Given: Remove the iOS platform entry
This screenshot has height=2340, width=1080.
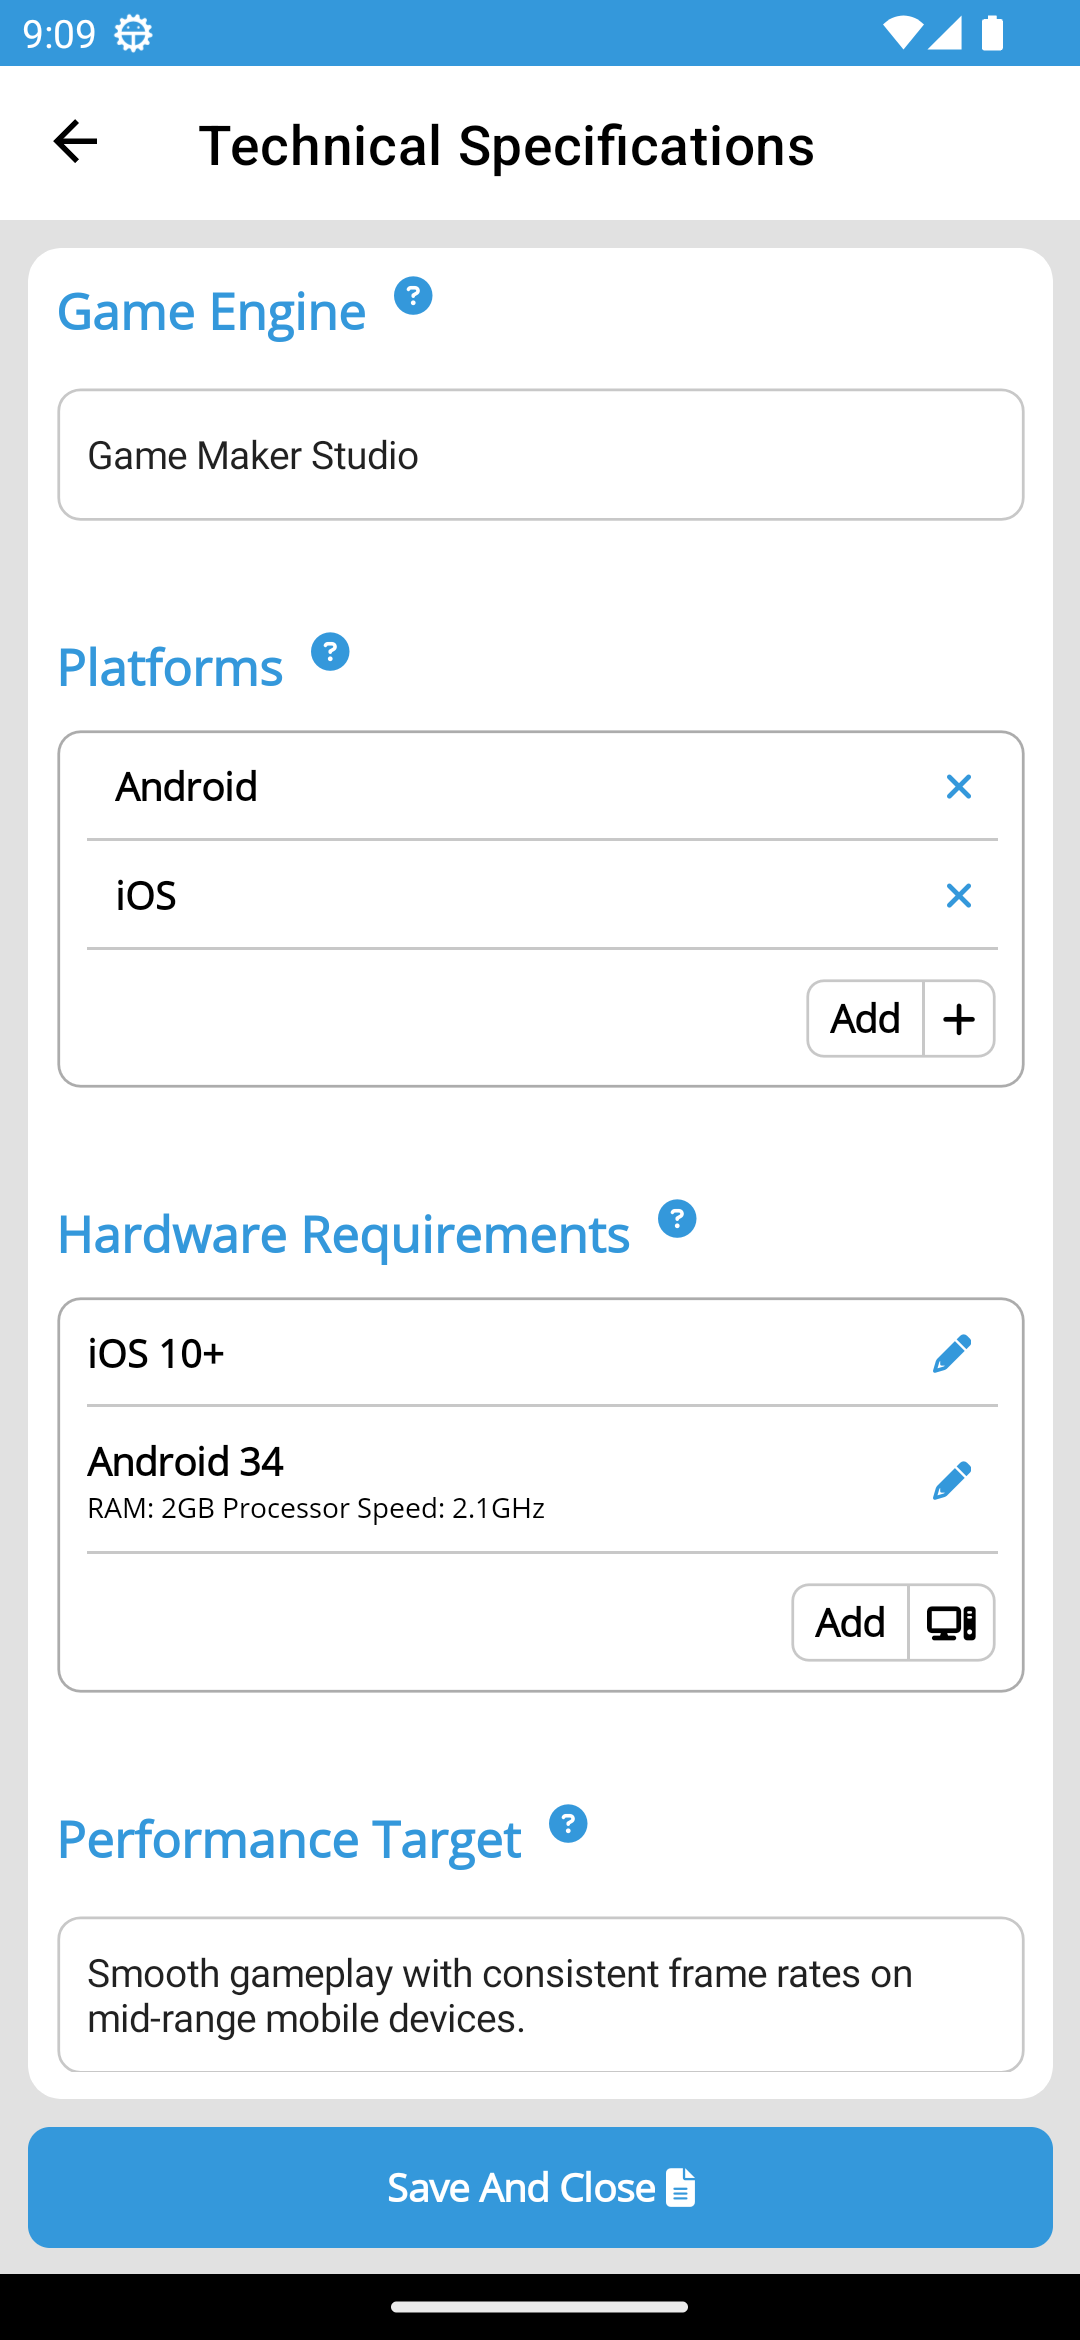Looking at the screenshot, I should click(x=958, y=895).
